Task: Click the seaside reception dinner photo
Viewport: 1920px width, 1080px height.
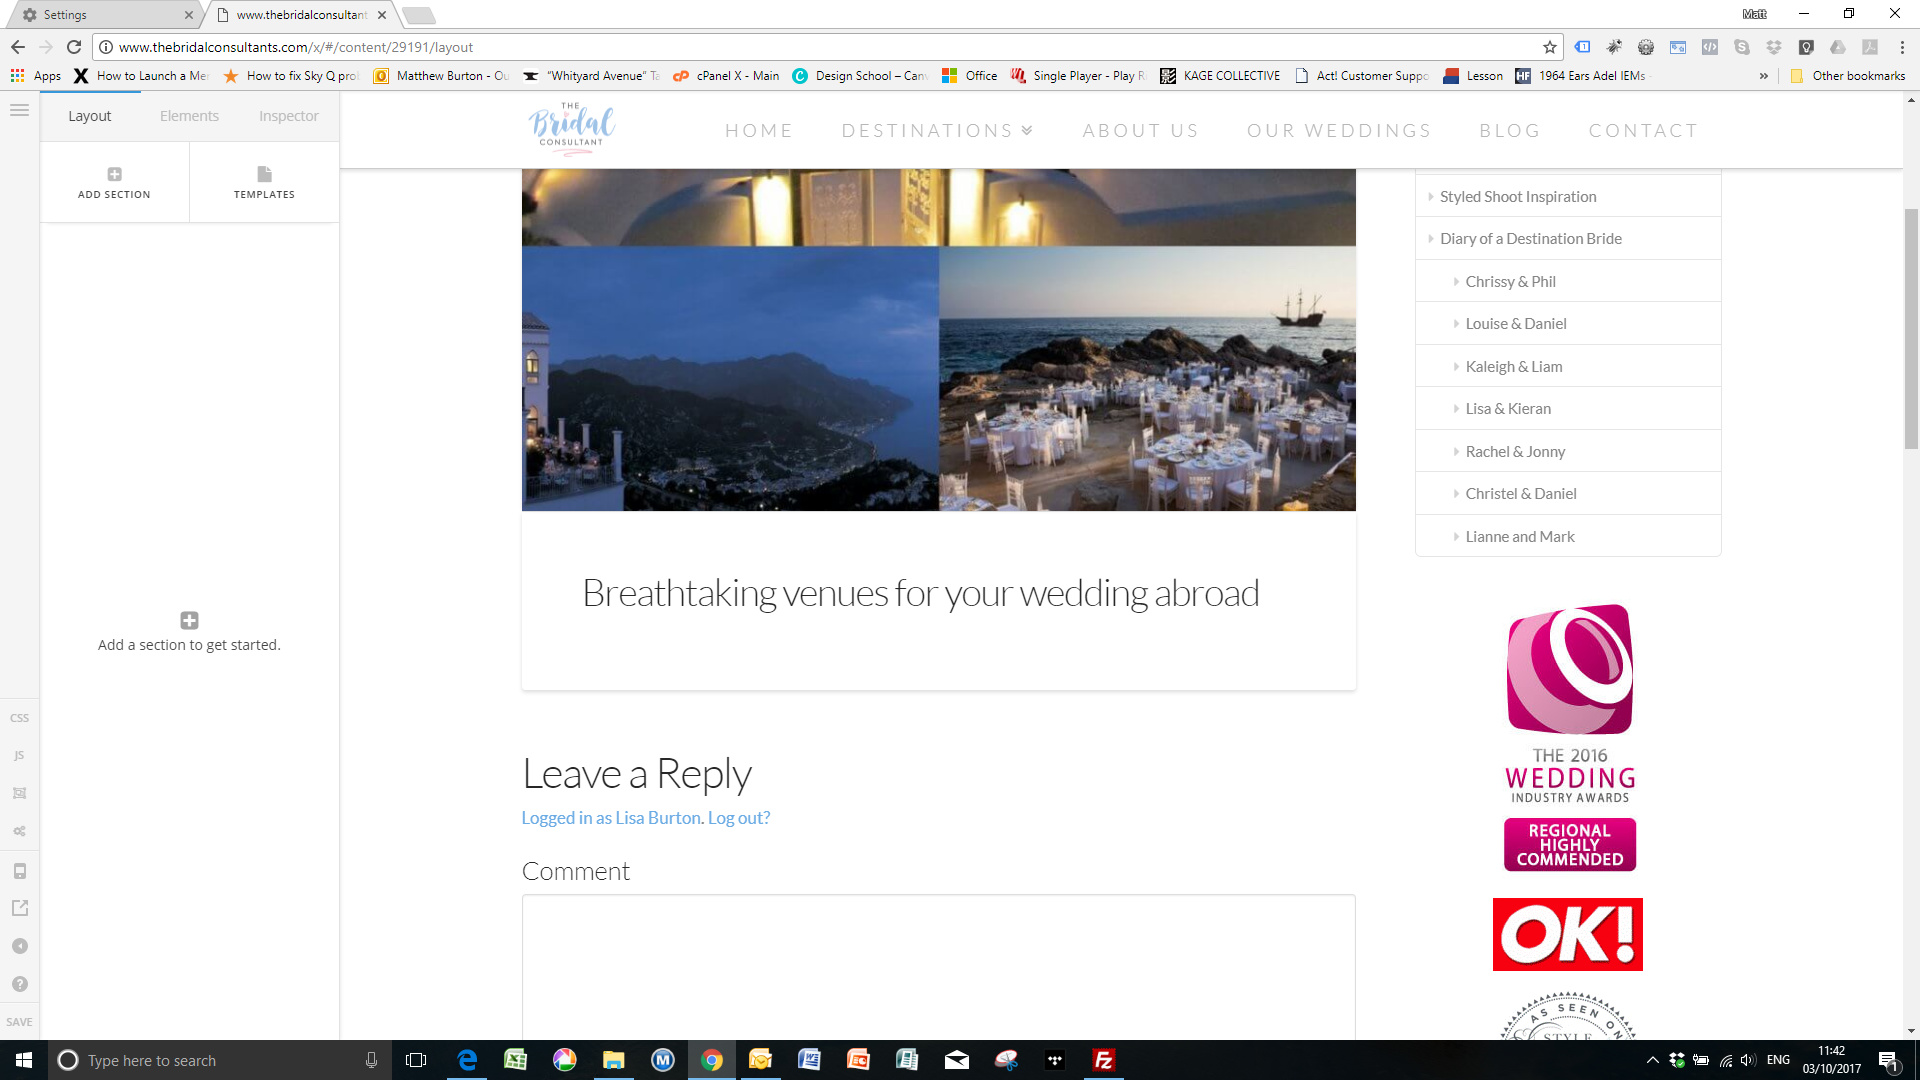Action: (x=1147, y=379)
